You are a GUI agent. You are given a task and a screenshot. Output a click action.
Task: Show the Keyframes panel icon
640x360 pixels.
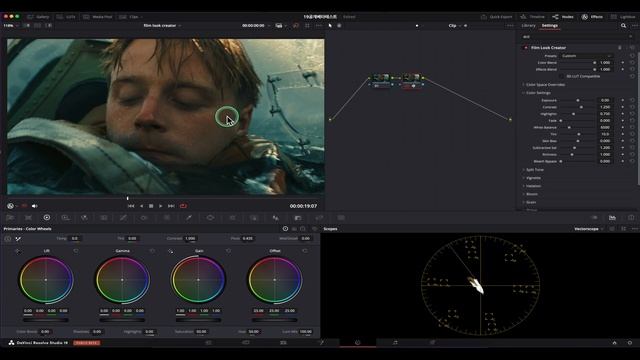pyautogui.click(x=594, y=218)
